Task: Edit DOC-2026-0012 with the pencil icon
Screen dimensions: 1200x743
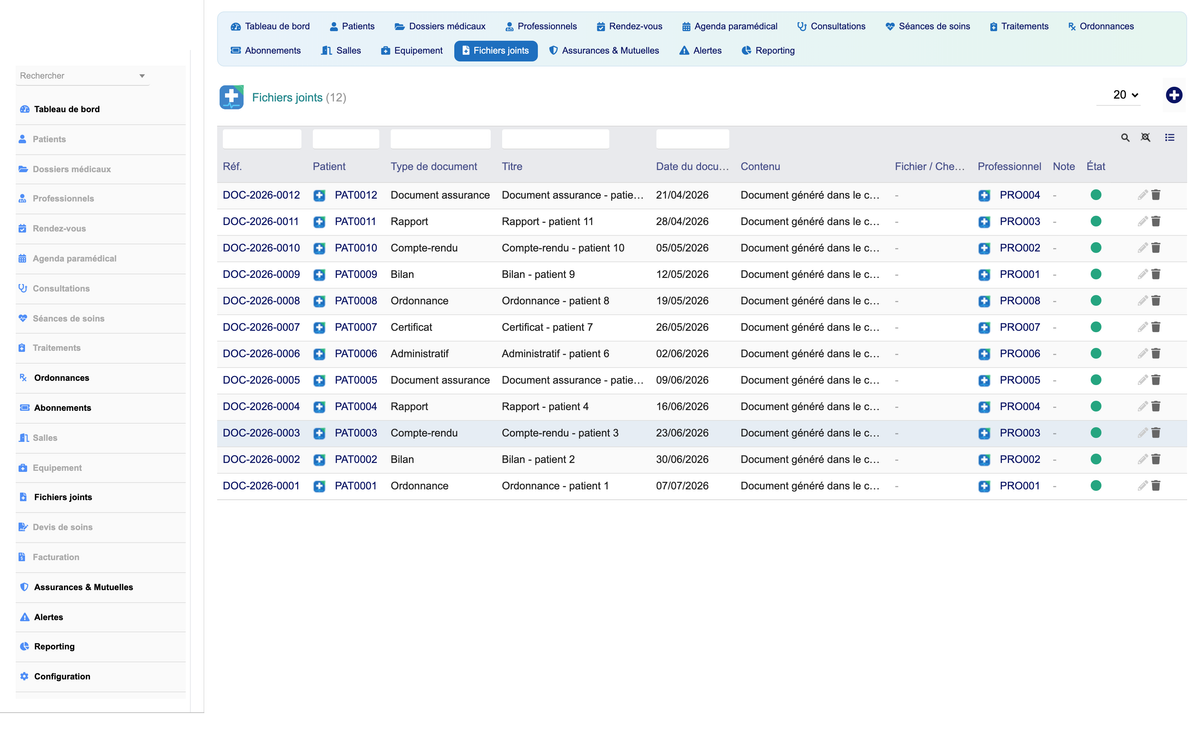Action: [1143, 195]
